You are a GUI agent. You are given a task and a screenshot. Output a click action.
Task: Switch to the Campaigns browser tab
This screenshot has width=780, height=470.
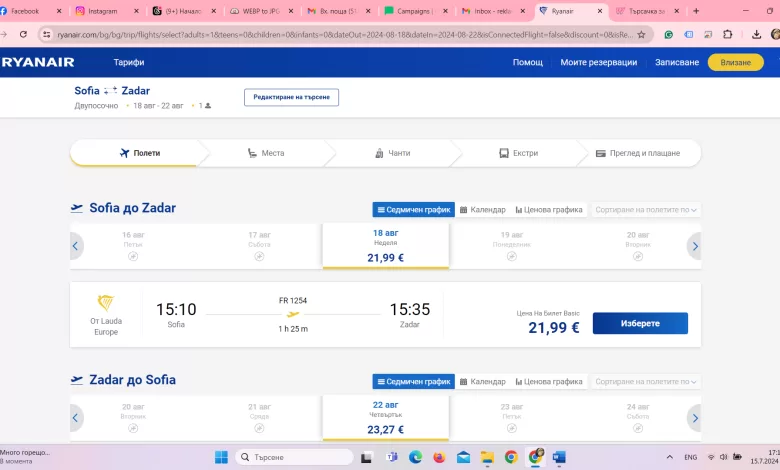click(x=413, y=11)
